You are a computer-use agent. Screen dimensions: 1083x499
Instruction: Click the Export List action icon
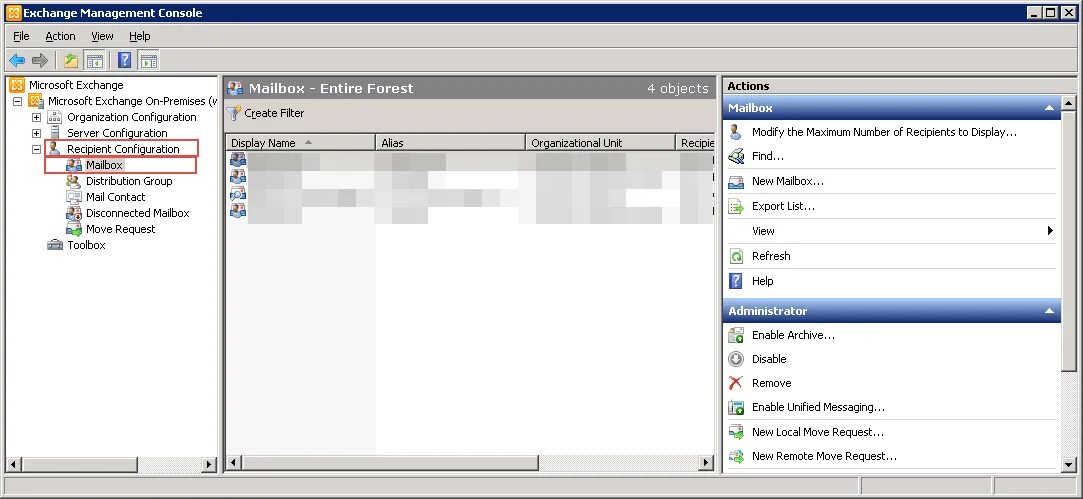(736, 207)
